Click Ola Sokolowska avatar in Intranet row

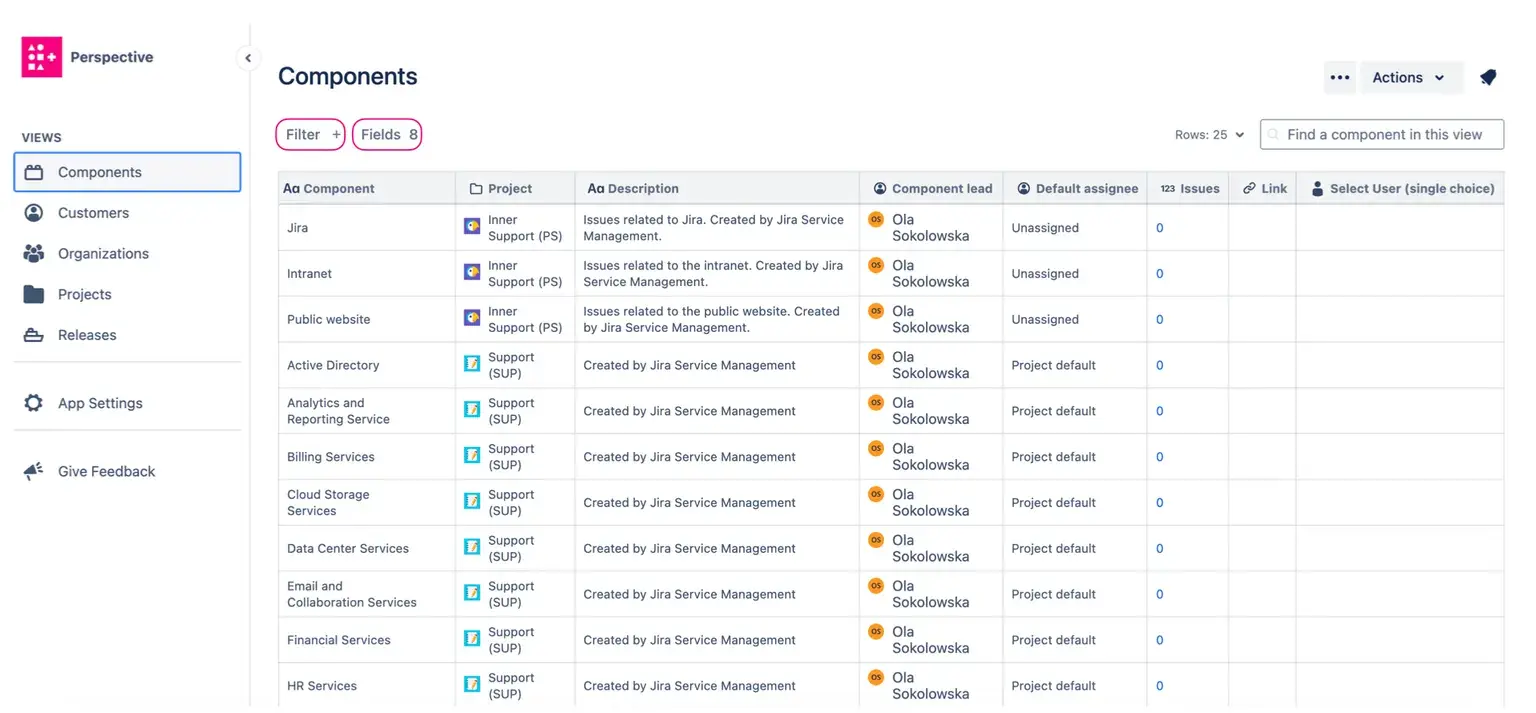pos(876,265)
